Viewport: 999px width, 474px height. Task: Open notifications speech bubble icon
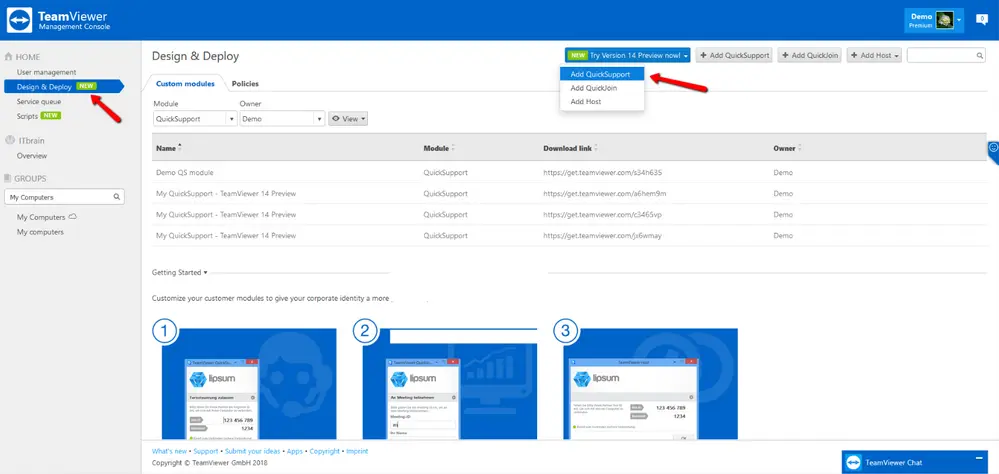pos(982,19)
